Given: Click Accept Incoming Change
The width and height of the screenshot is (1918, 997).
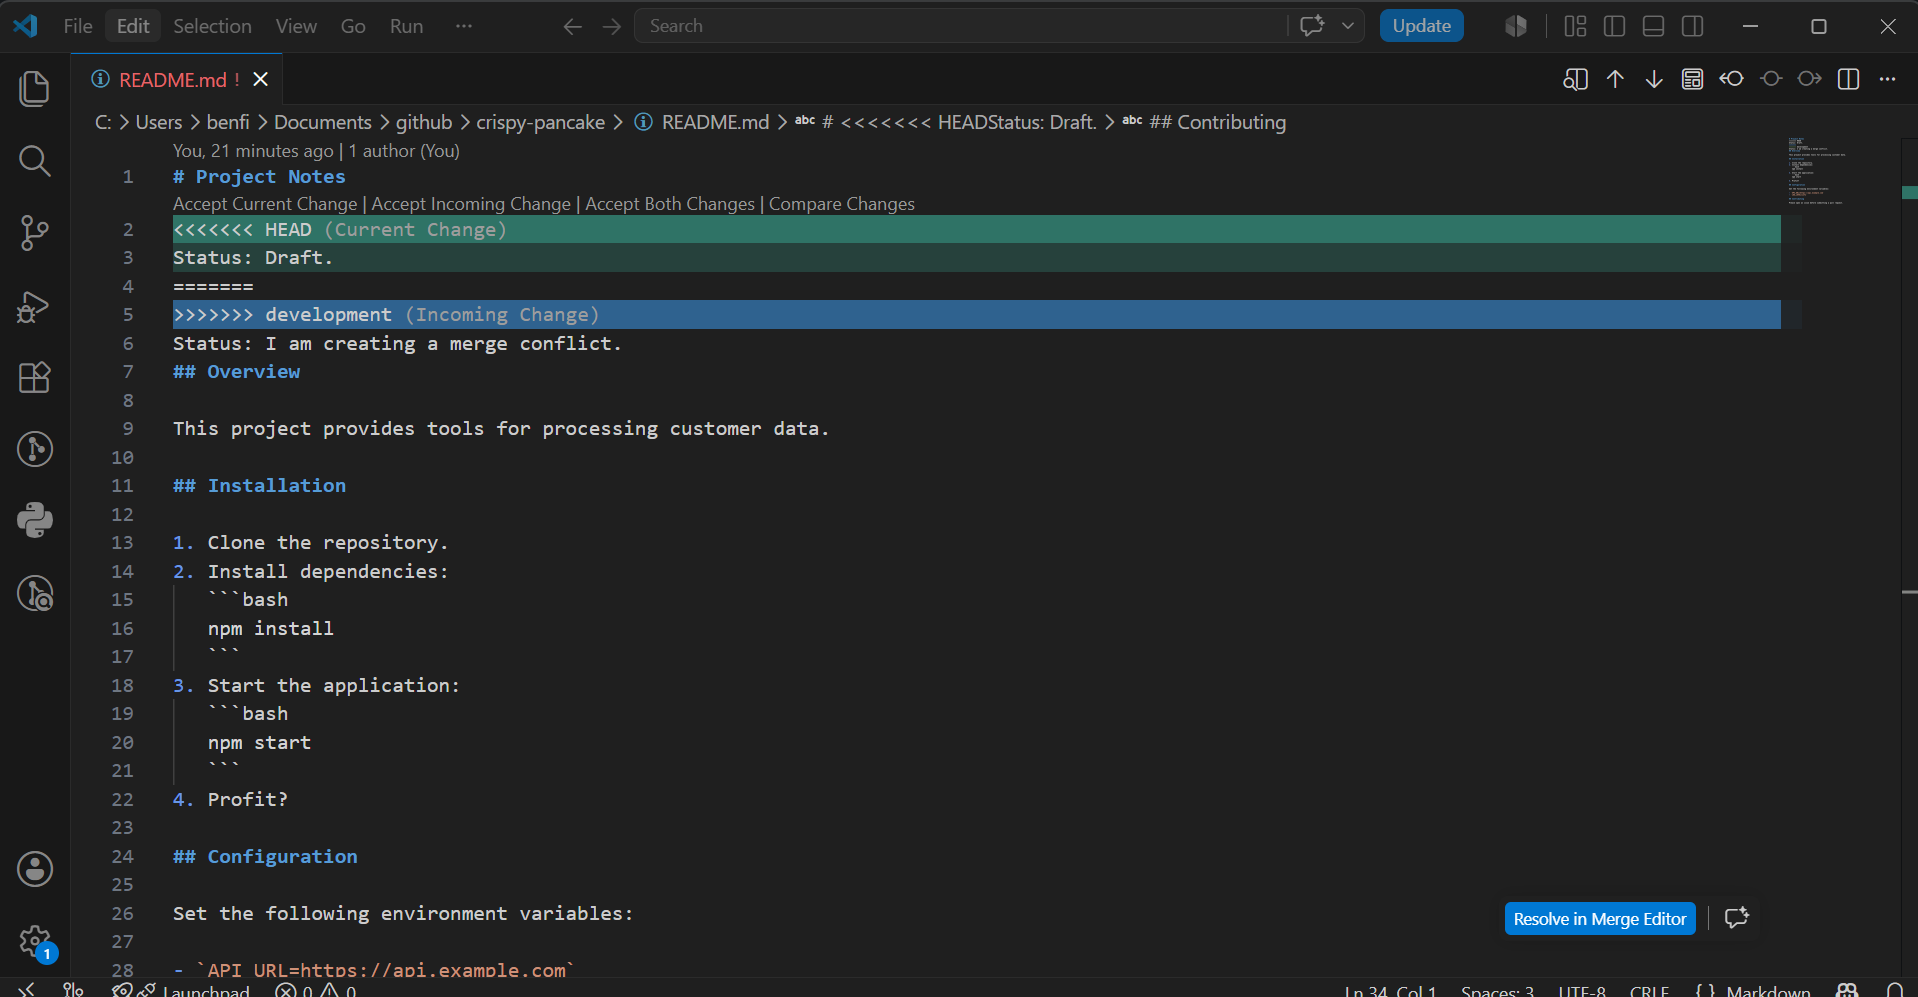Looking at the screenshot, I should point(471,204).
